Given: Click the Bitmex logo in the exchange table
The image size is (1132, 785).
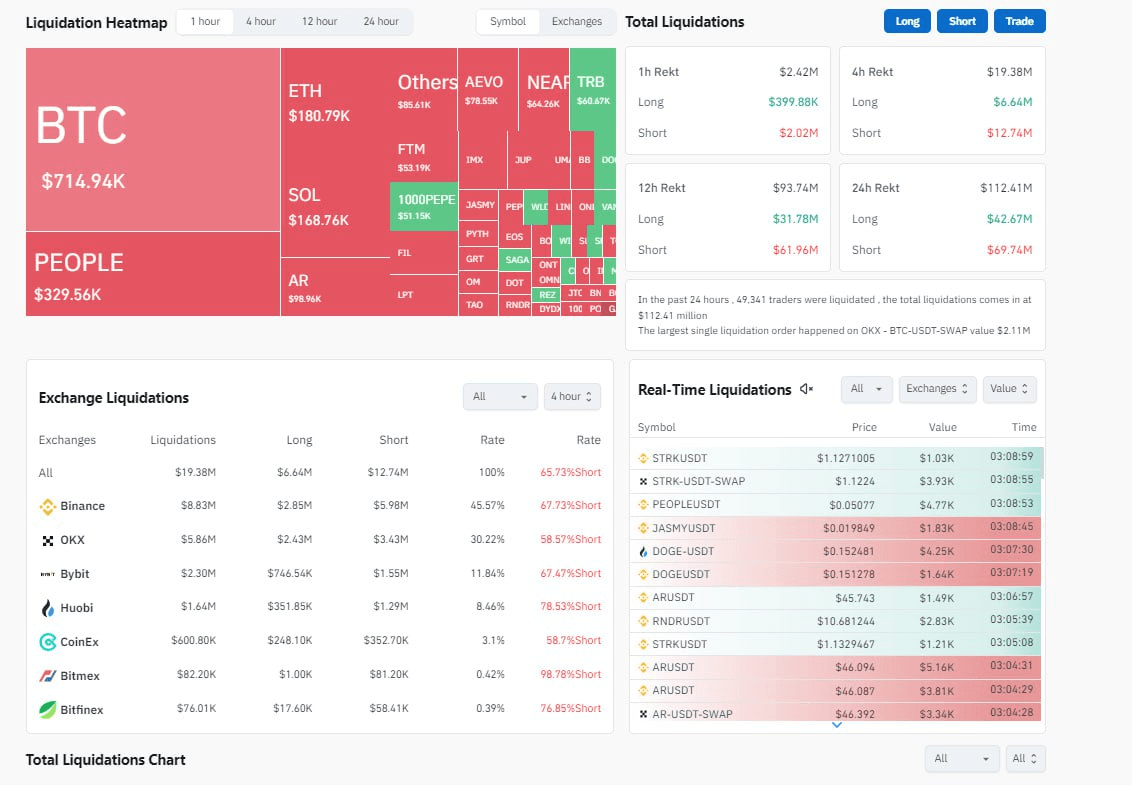Looking at the screenshot, I should [48, 676].
